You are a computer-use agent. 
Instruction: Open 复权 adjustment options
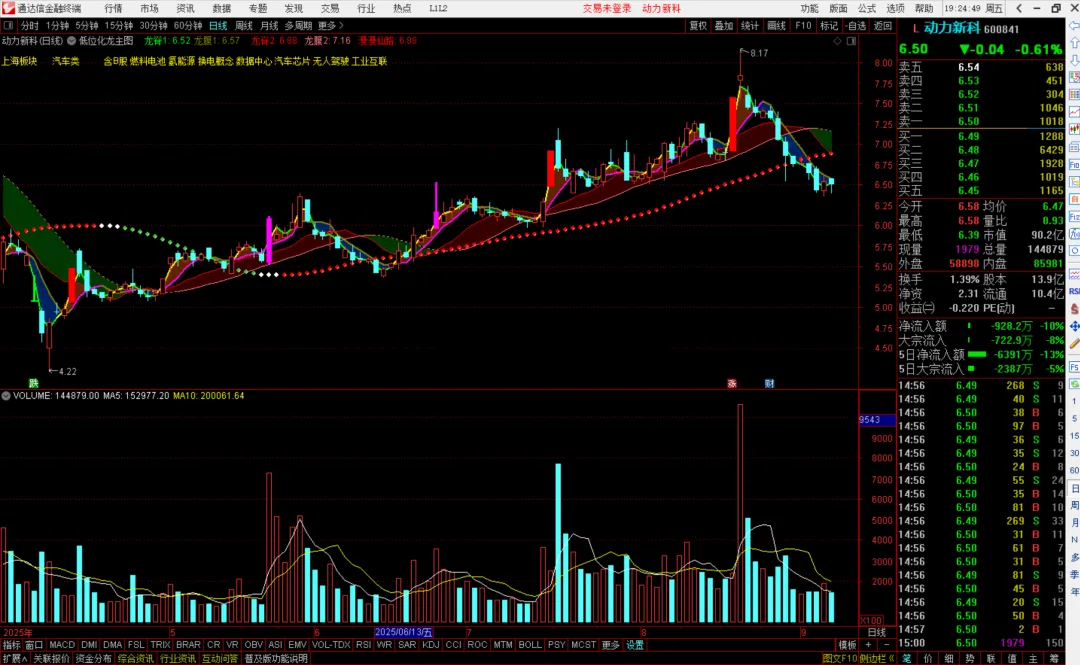(x=698, y=25)
